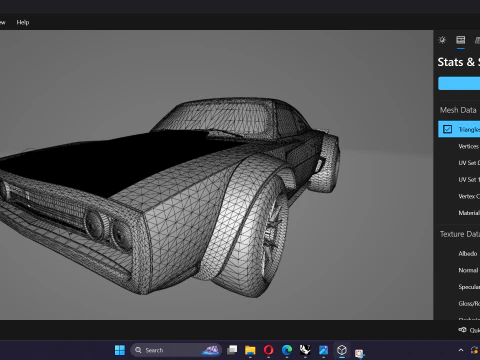
Task: Launch Microsoft Edge from the taskbar
Action: [x=287, y=350]
